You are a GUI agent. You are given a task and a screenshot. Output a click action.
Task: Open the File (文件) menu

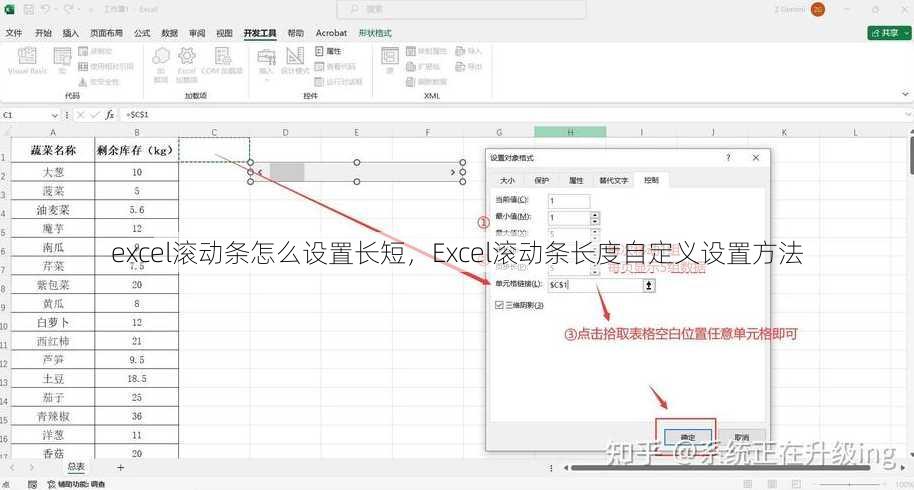pyautogui.click(x=14, y=33)
